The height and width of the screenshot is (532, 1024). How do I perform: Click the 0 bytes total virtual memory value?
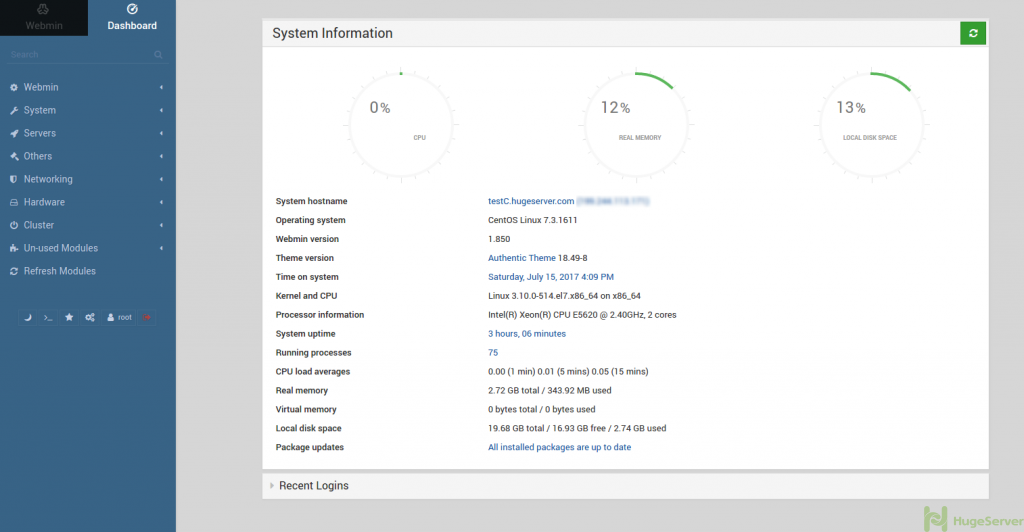[513, 409]
